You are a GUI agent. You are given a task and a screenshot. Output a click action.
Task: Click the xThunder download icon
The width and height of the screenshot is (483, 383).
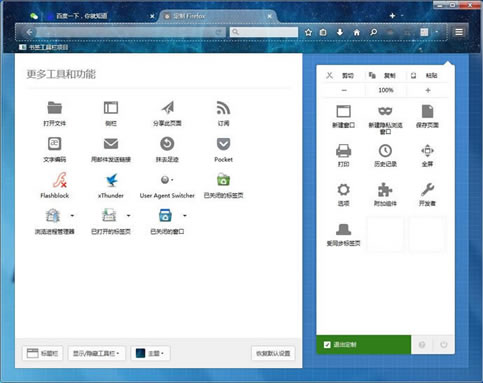point(111,180)
